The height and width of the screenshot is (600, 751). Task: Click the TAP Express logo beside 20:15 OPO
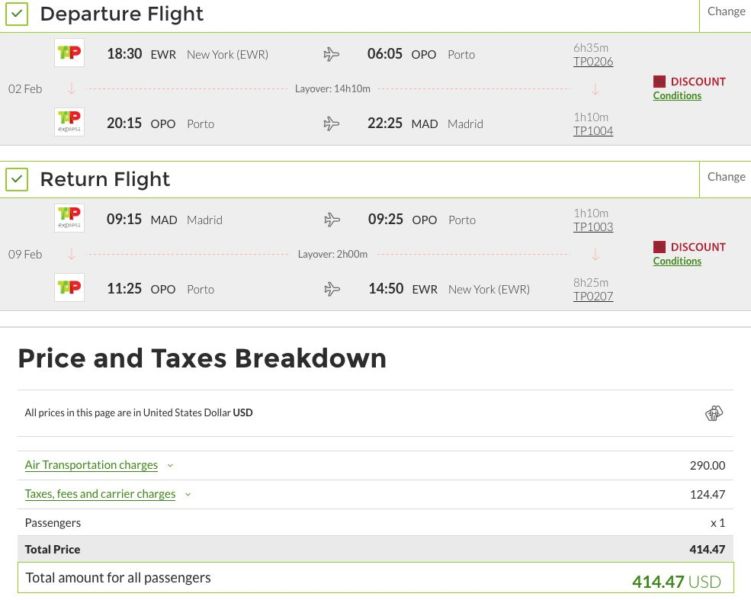(x=69, y=123)
